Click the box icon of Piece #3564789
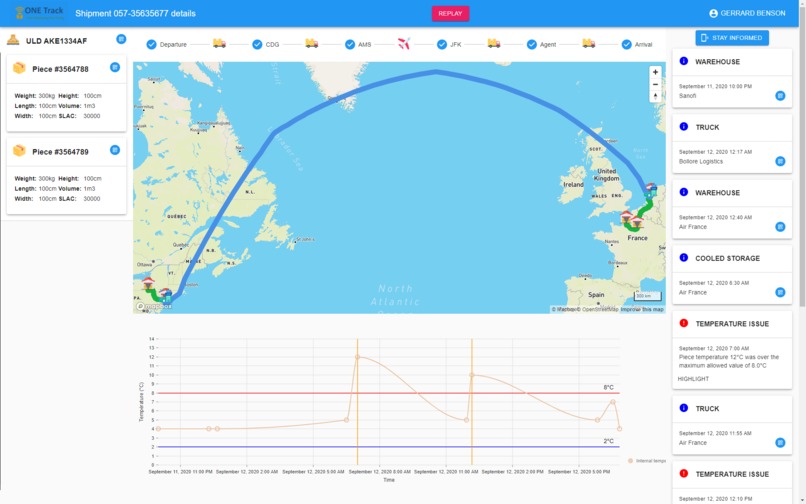 19,150
